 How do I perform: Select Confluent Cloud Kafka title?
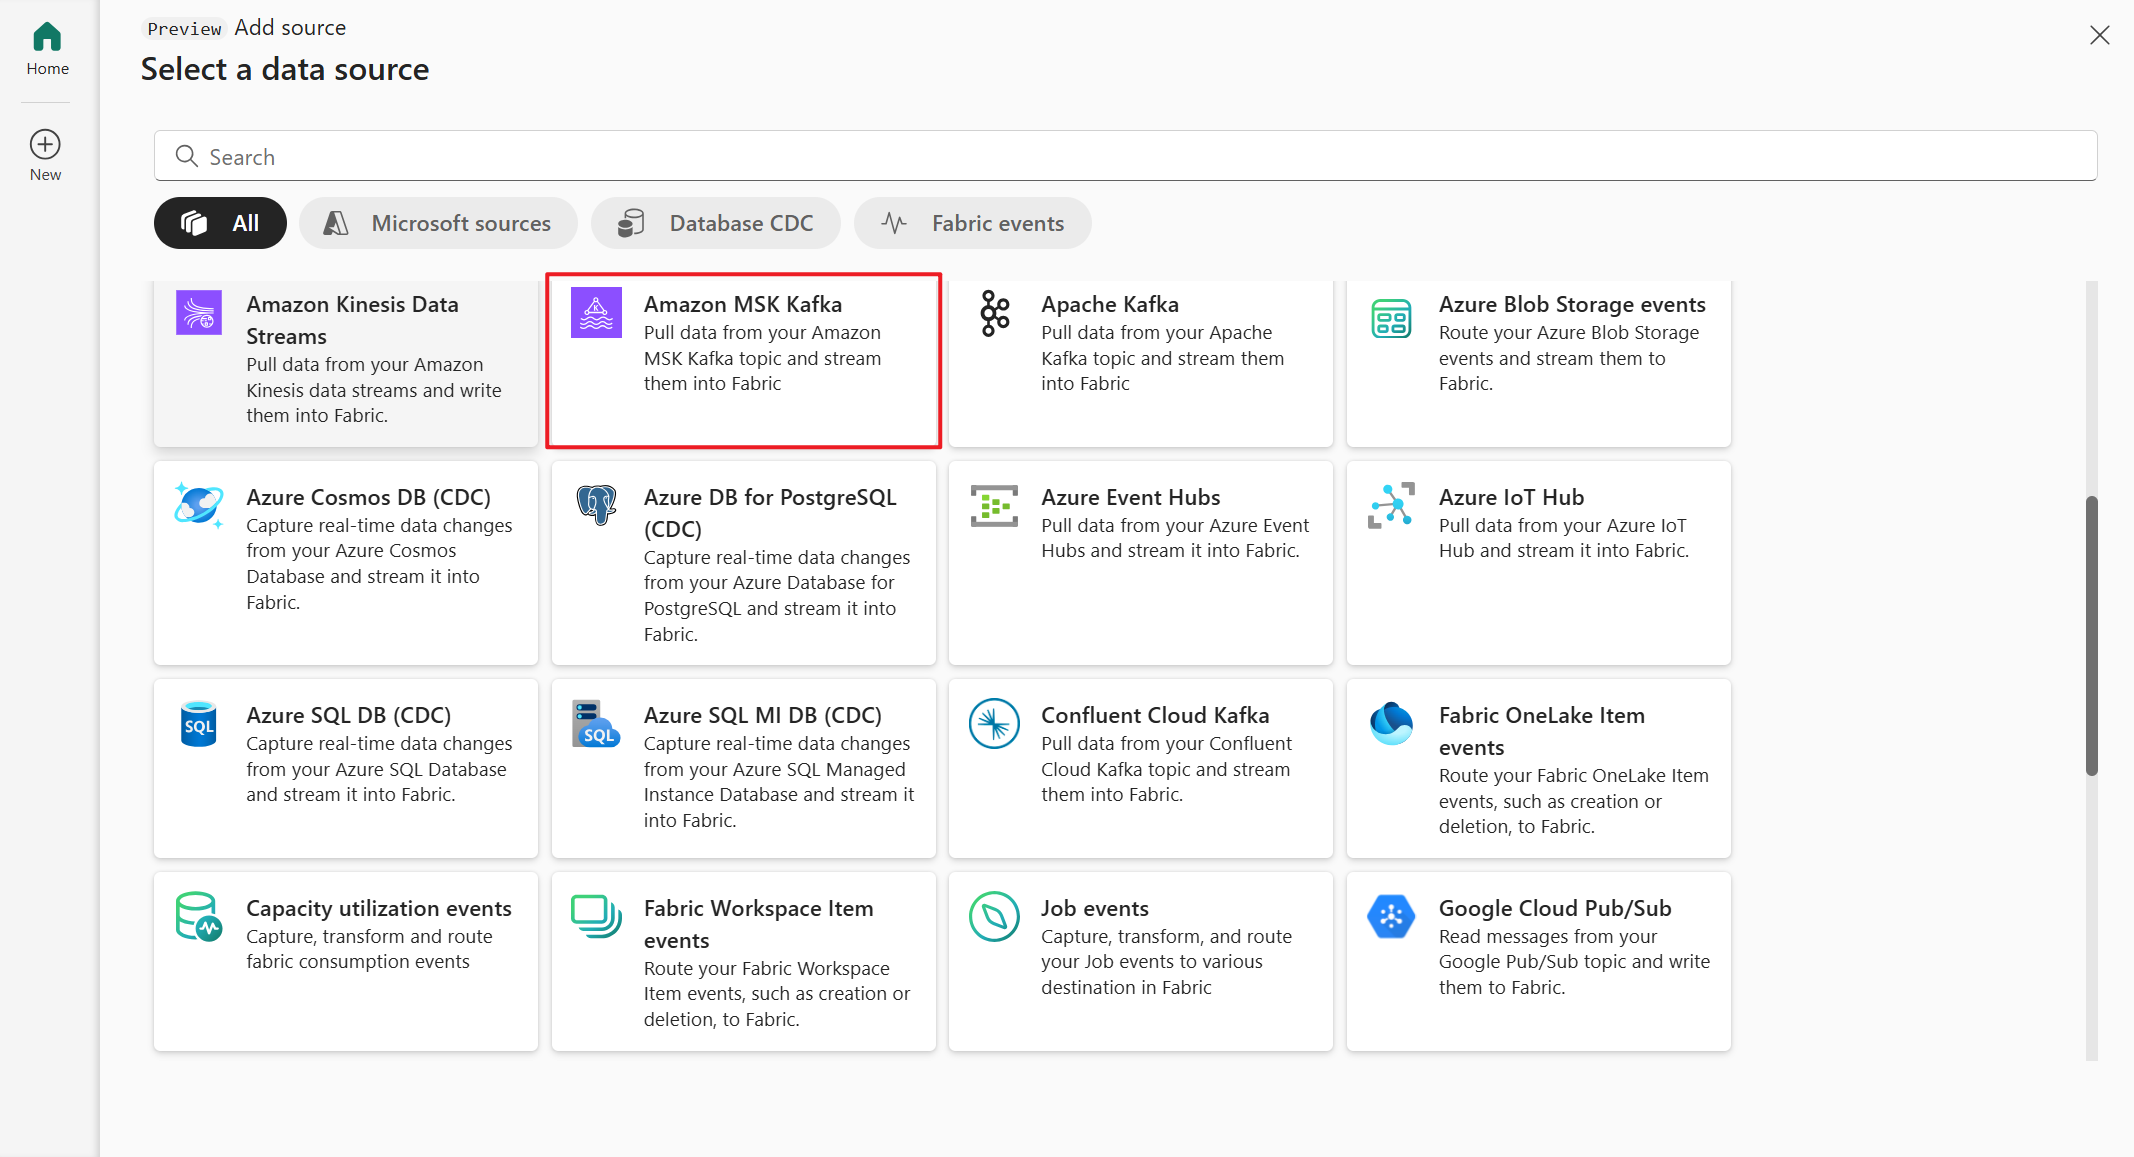(1155, 715)
